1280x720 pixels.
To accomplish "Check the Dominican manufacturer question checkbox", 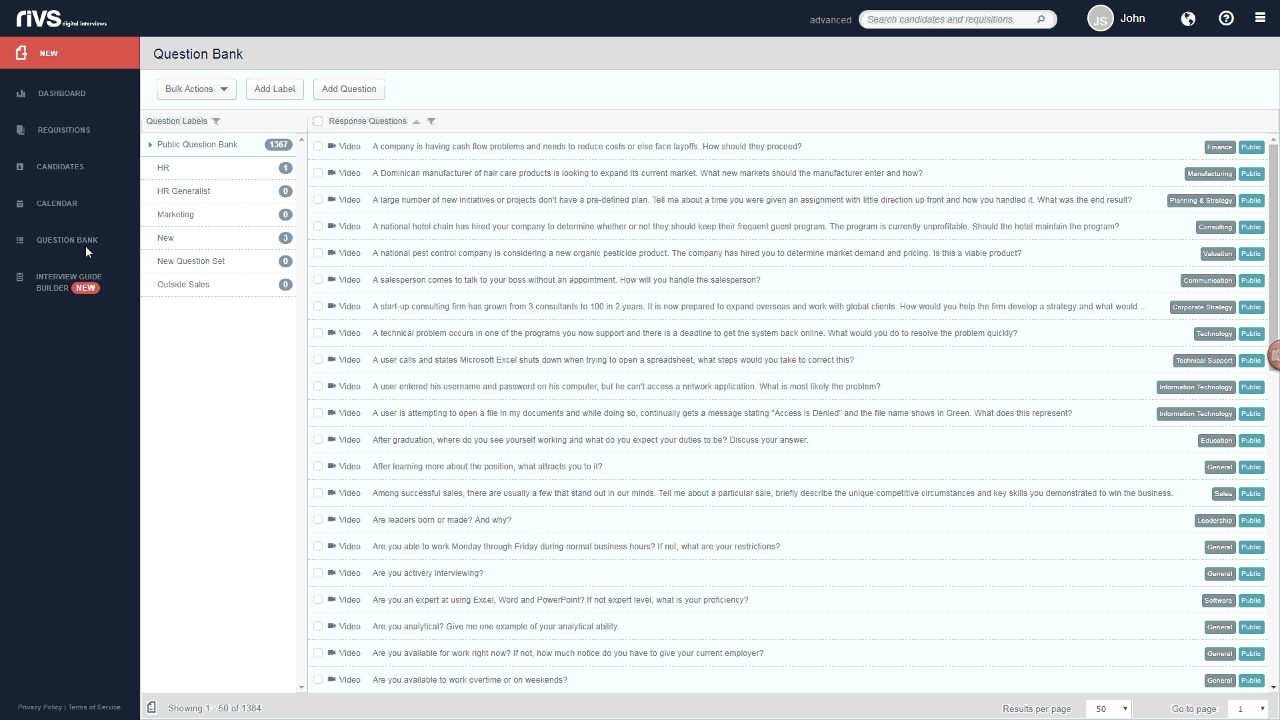I will [x=318, y=173].
